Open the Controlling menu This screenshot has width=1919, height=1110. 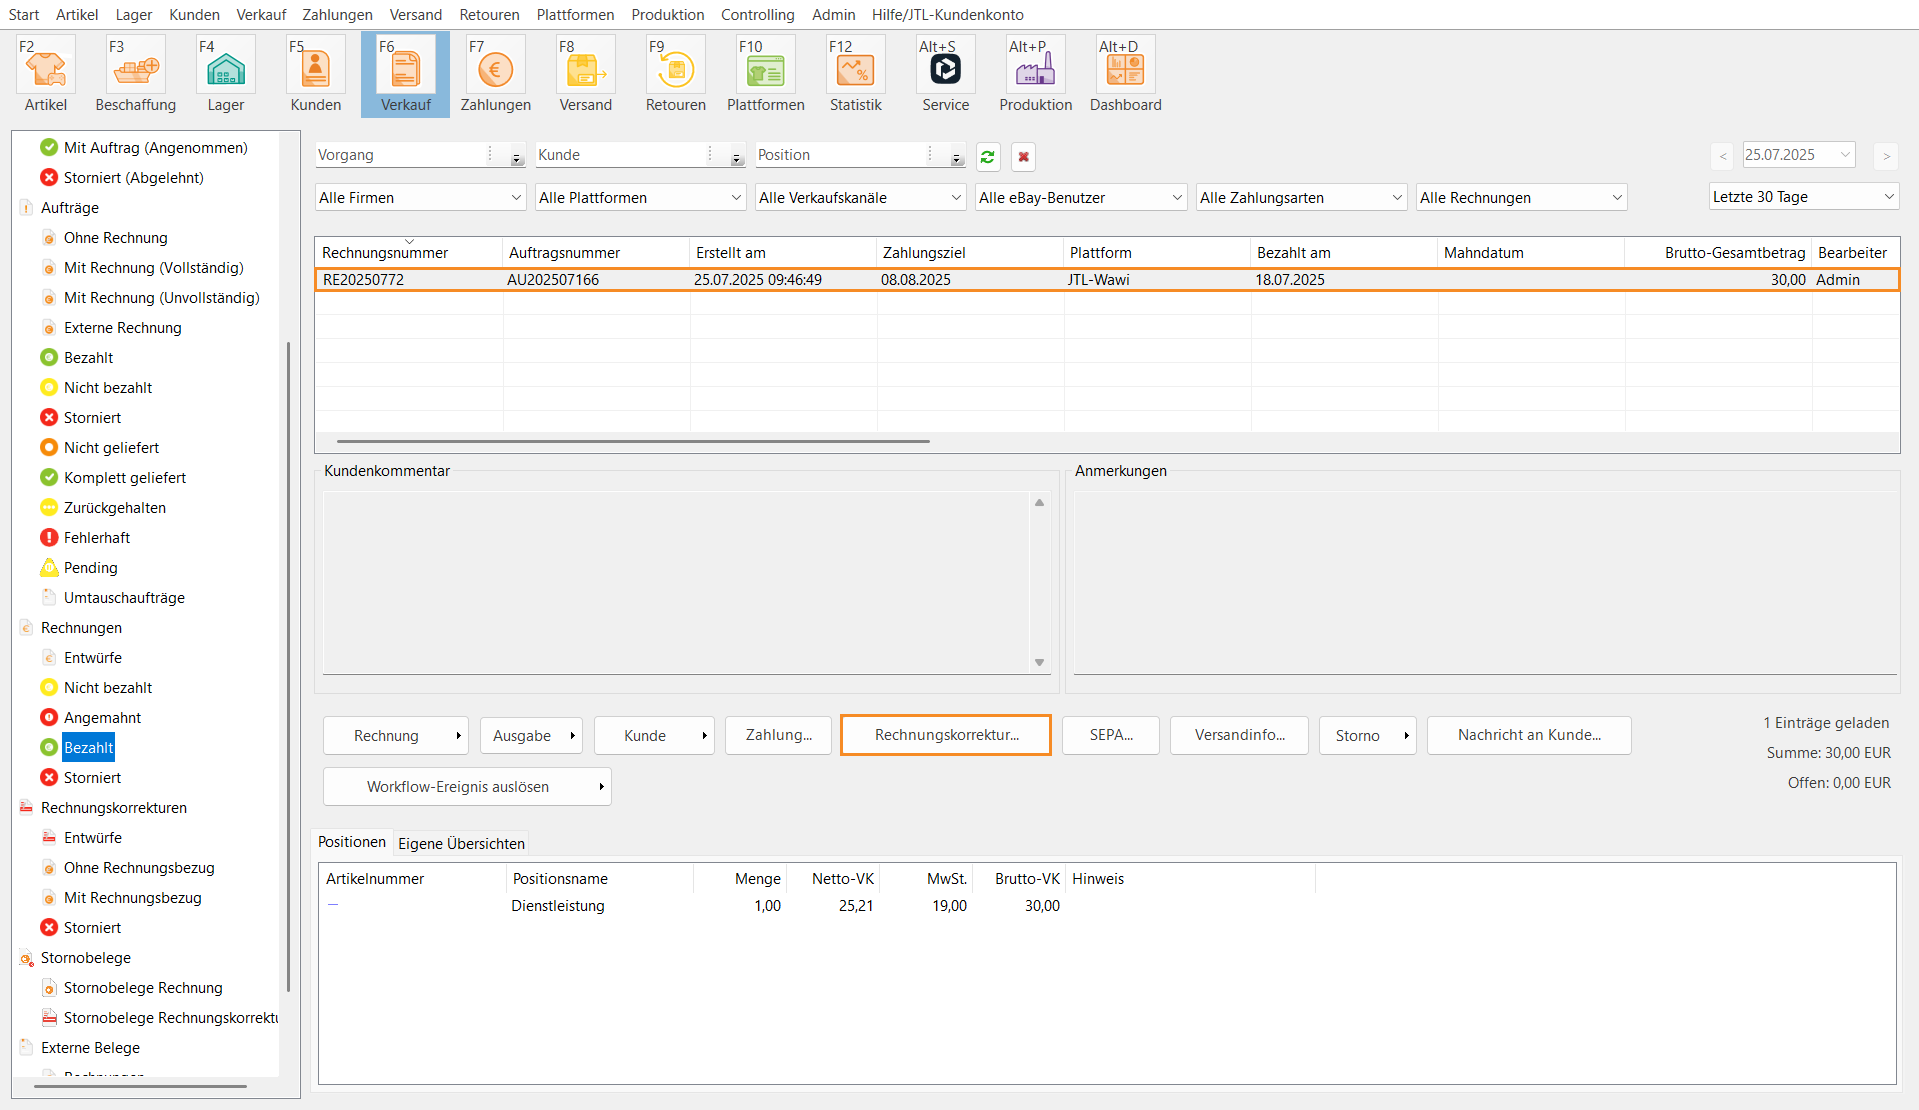757,15
